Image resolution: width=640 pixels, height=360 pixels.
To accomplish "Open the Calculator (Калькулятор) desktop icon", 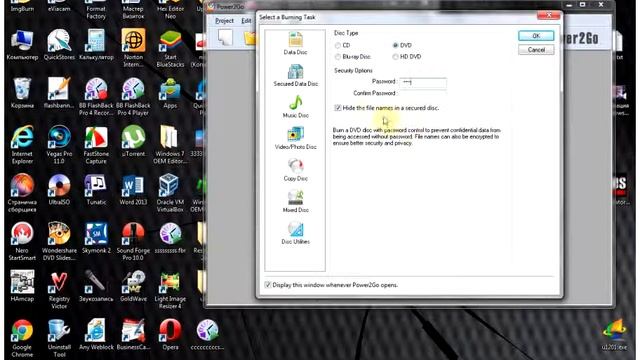I will [96, 45].
